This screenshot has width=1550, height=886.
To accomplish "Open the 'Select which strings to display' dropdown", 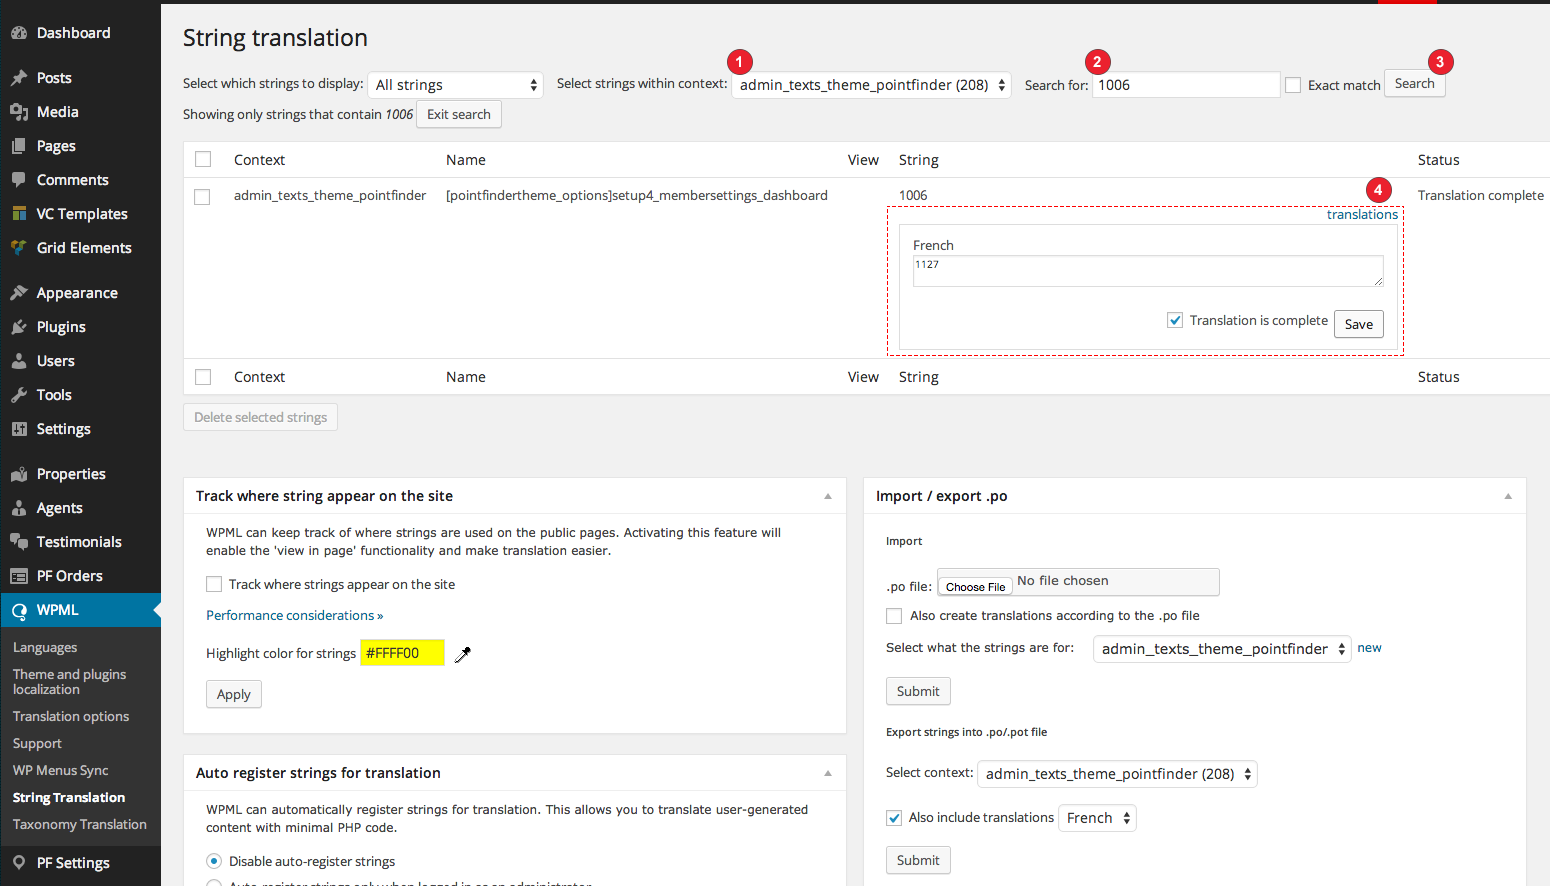I will [455, 85].
